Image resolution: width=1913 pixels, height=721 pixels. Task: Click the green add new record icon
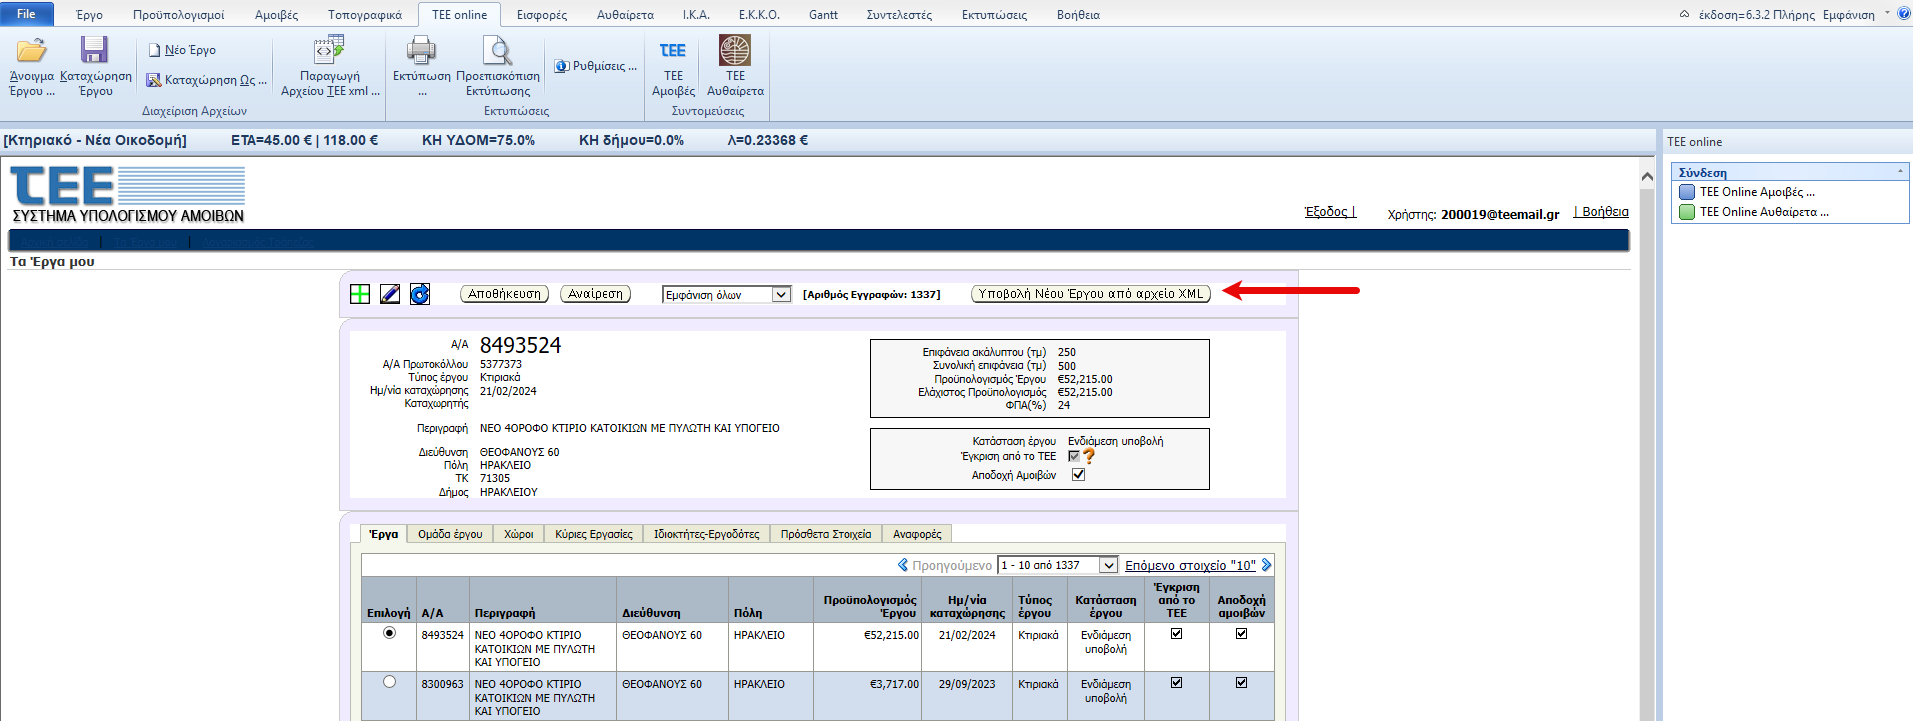360,294
